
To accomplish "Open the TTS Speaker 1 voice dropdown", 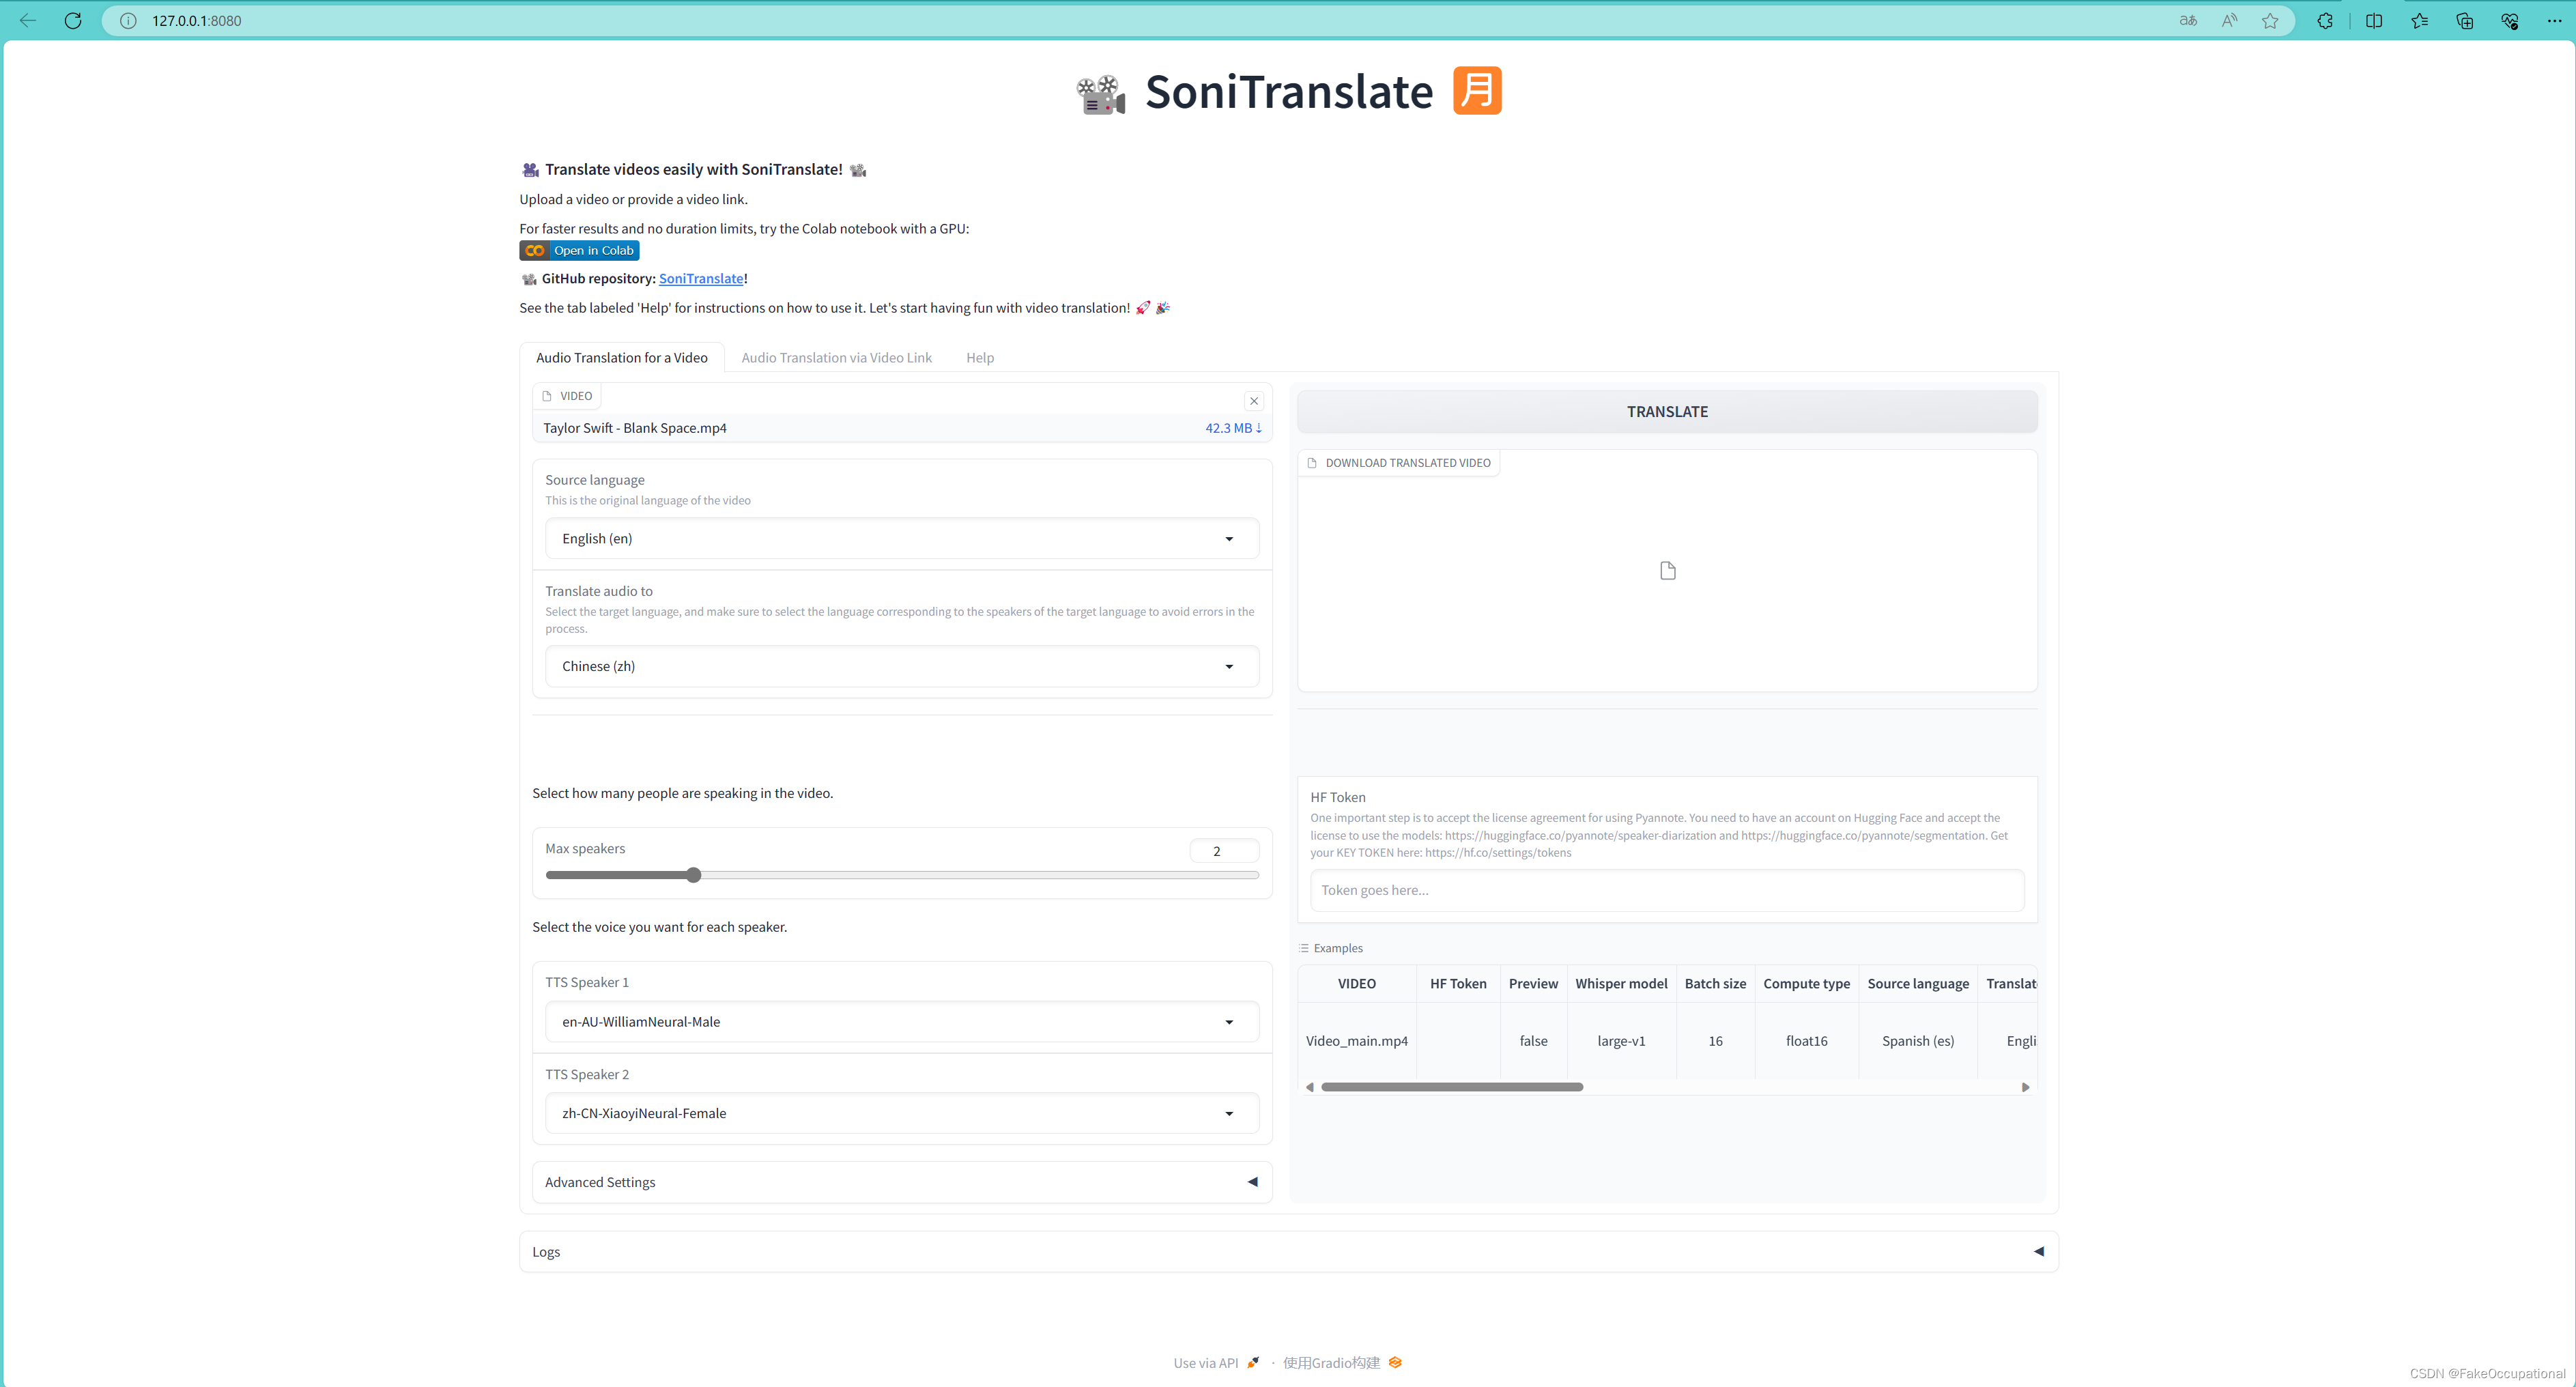I will (901, 1022).
